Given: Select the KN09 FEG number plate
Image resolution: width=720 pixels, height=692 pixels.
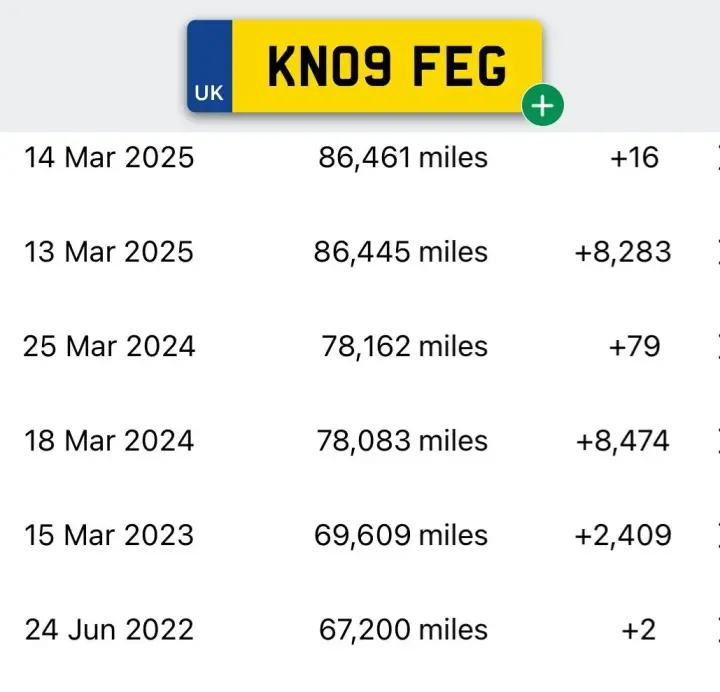Looking at the screenshot, I should pyautogui.click(x=365, y=66).
